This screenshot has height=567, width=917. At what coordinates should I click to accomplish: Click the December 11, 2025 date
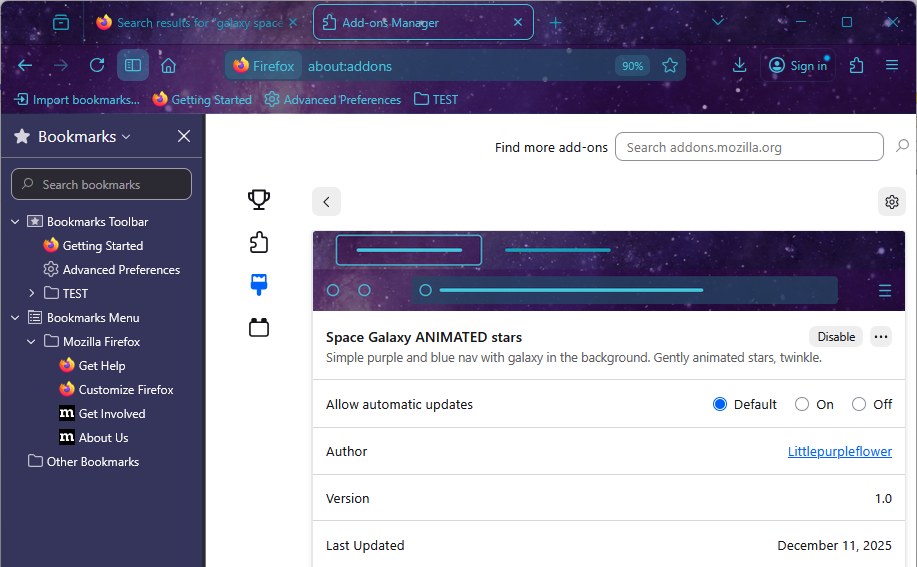pyautogui.click(x=834, y=545)
